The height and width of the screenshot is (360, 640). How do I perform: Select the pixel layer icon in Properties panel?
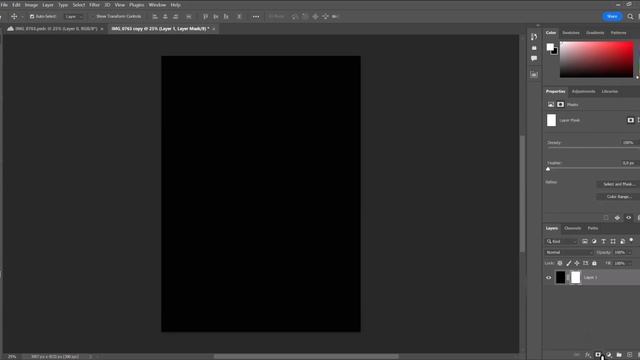point(551,104)
